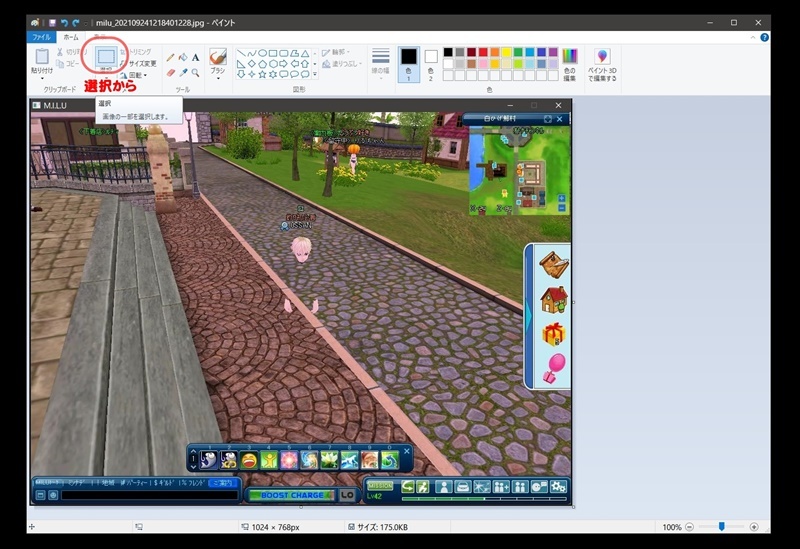
Task: Click the Cut (切り取り) button
Action: (72, 52)
